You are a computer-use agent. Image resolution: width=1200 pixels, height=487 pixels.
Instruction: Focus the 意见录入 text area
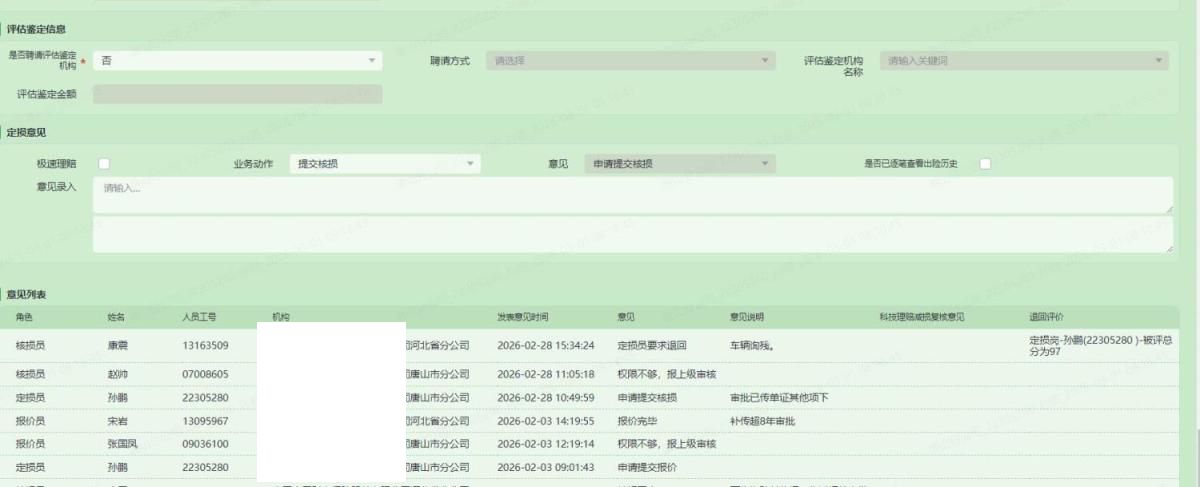point(630,194)
